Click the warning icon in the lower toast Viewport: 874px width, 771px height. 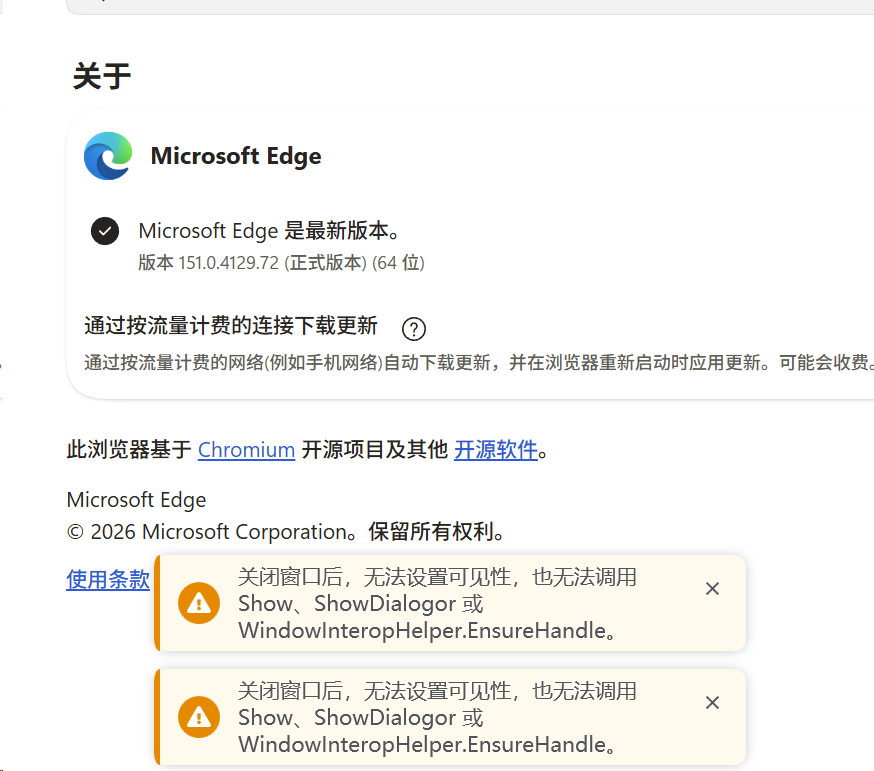coord(199,717)
